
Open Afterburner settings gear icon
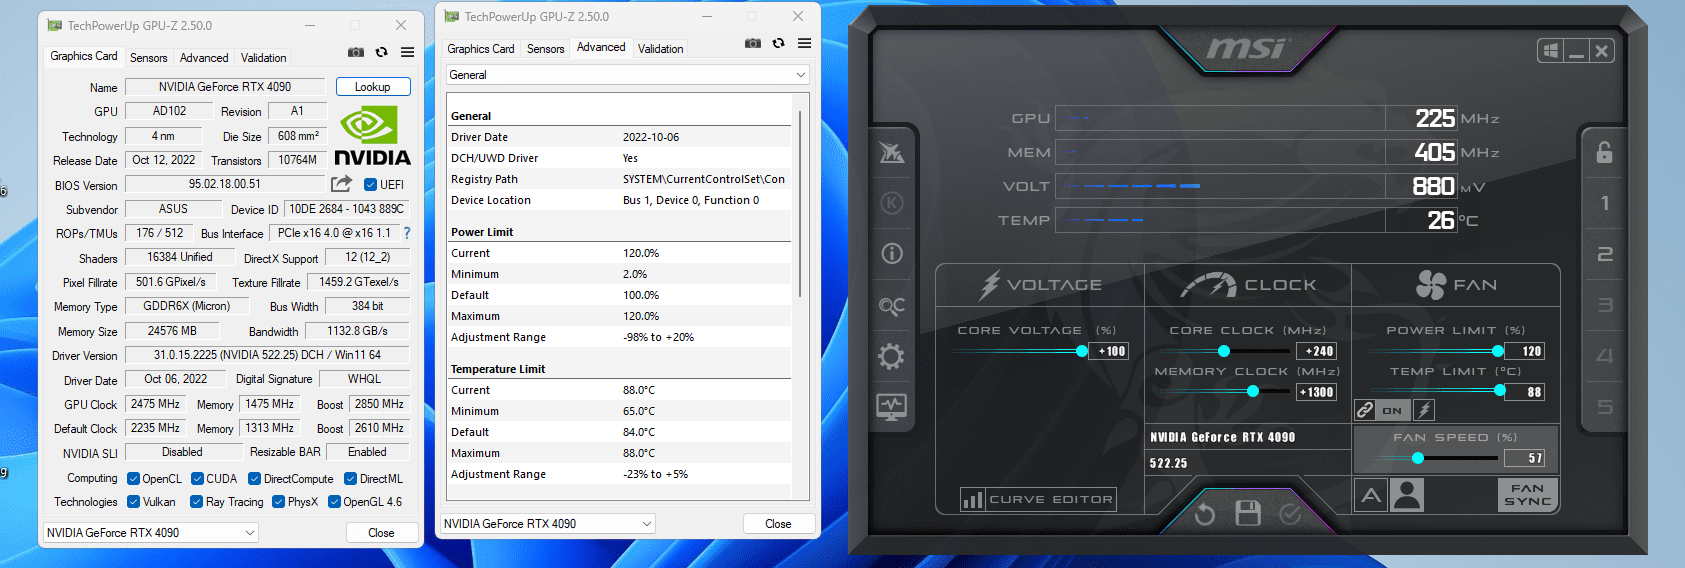pyautogui.click(x=891, y=356)
